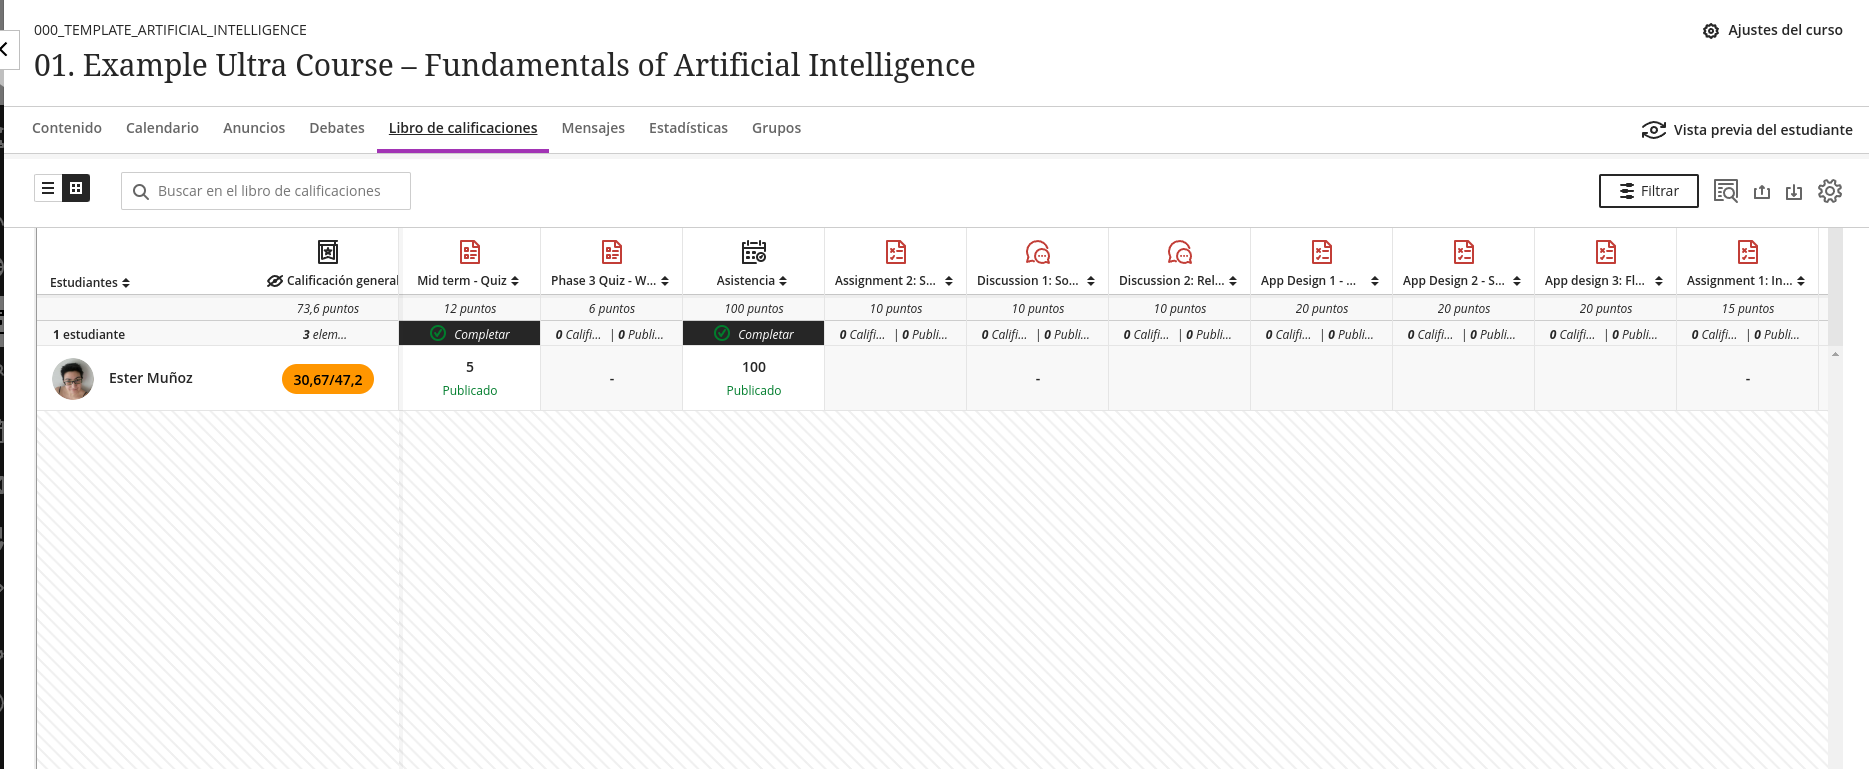Toggle the hidden eye next to Calificación general
This screenshot has width=1869, height=769.
(275, 281)
